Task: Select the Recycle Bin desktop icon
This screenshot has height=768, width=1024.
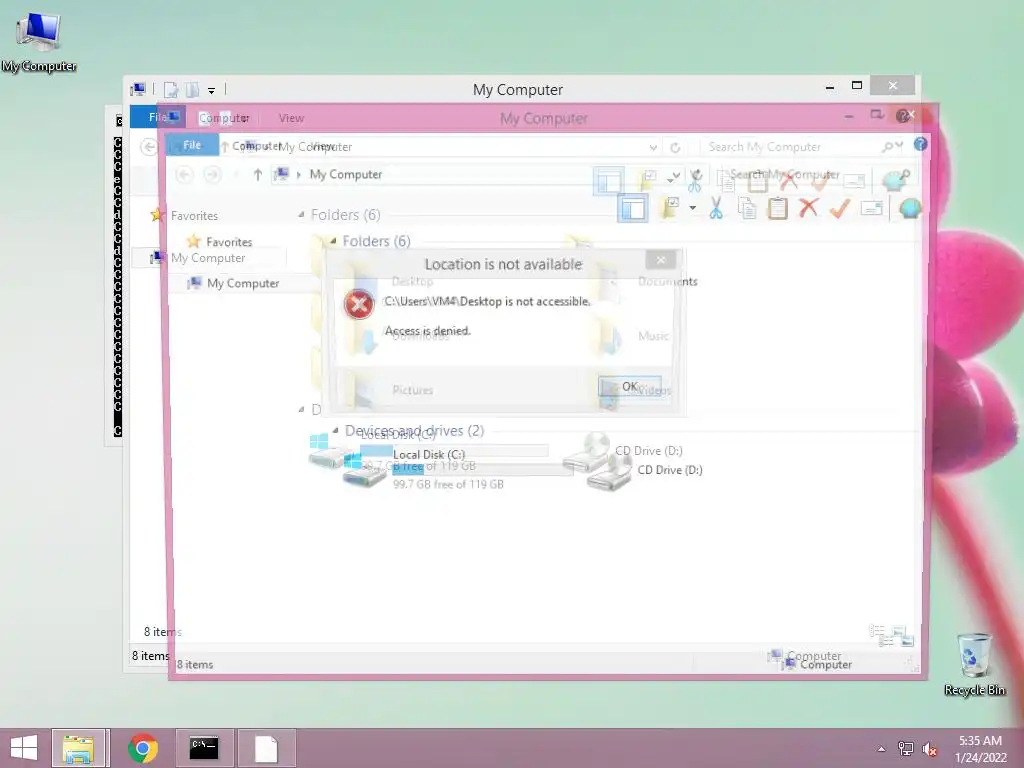Action: tap(974, 664)
